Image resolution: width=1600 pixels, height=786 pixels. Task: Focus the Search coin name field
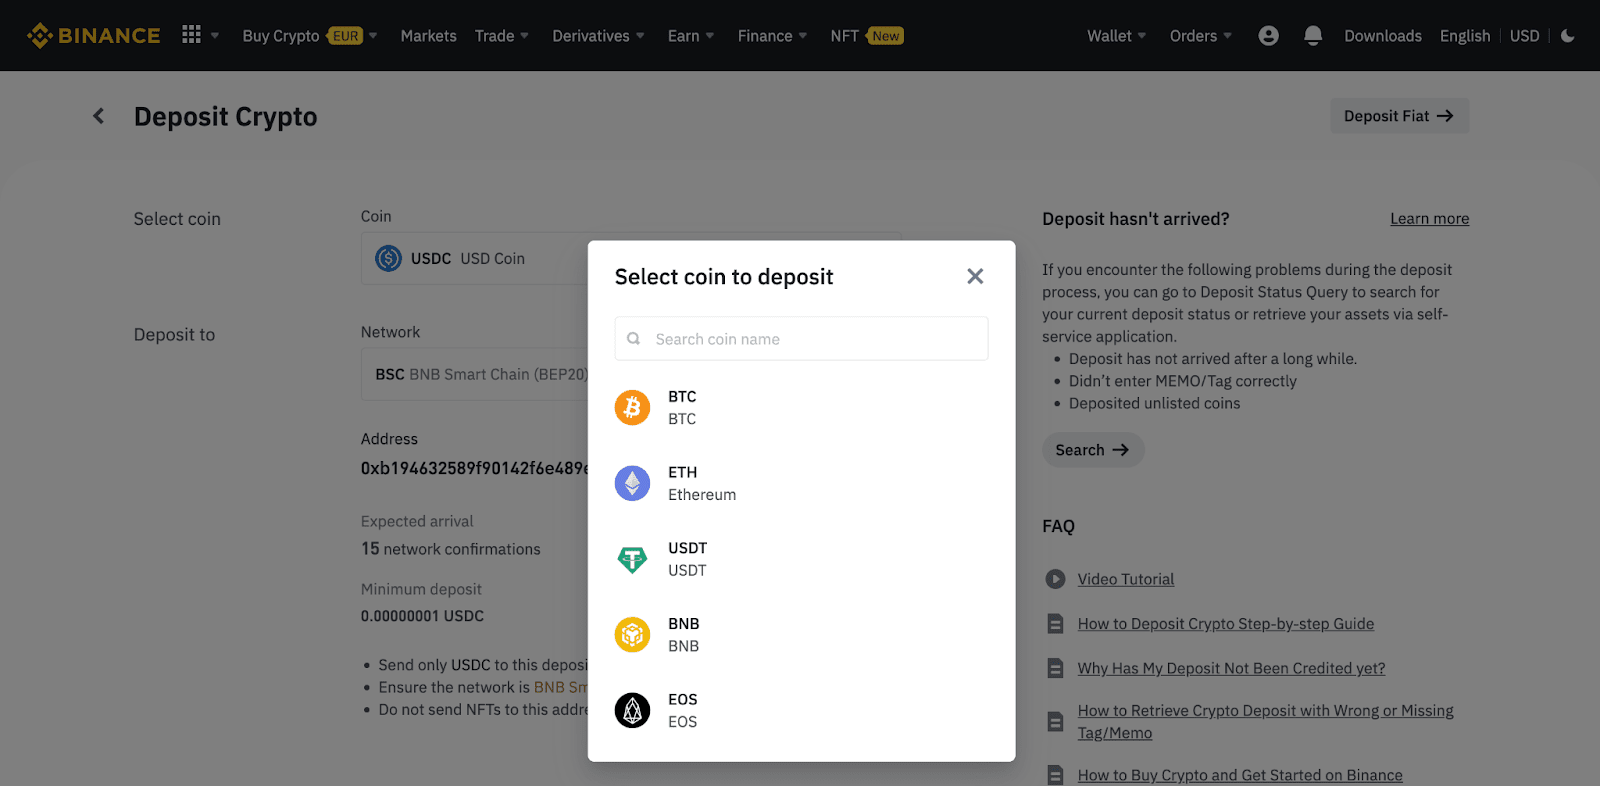pyautogui.click(x=801, y=339)
